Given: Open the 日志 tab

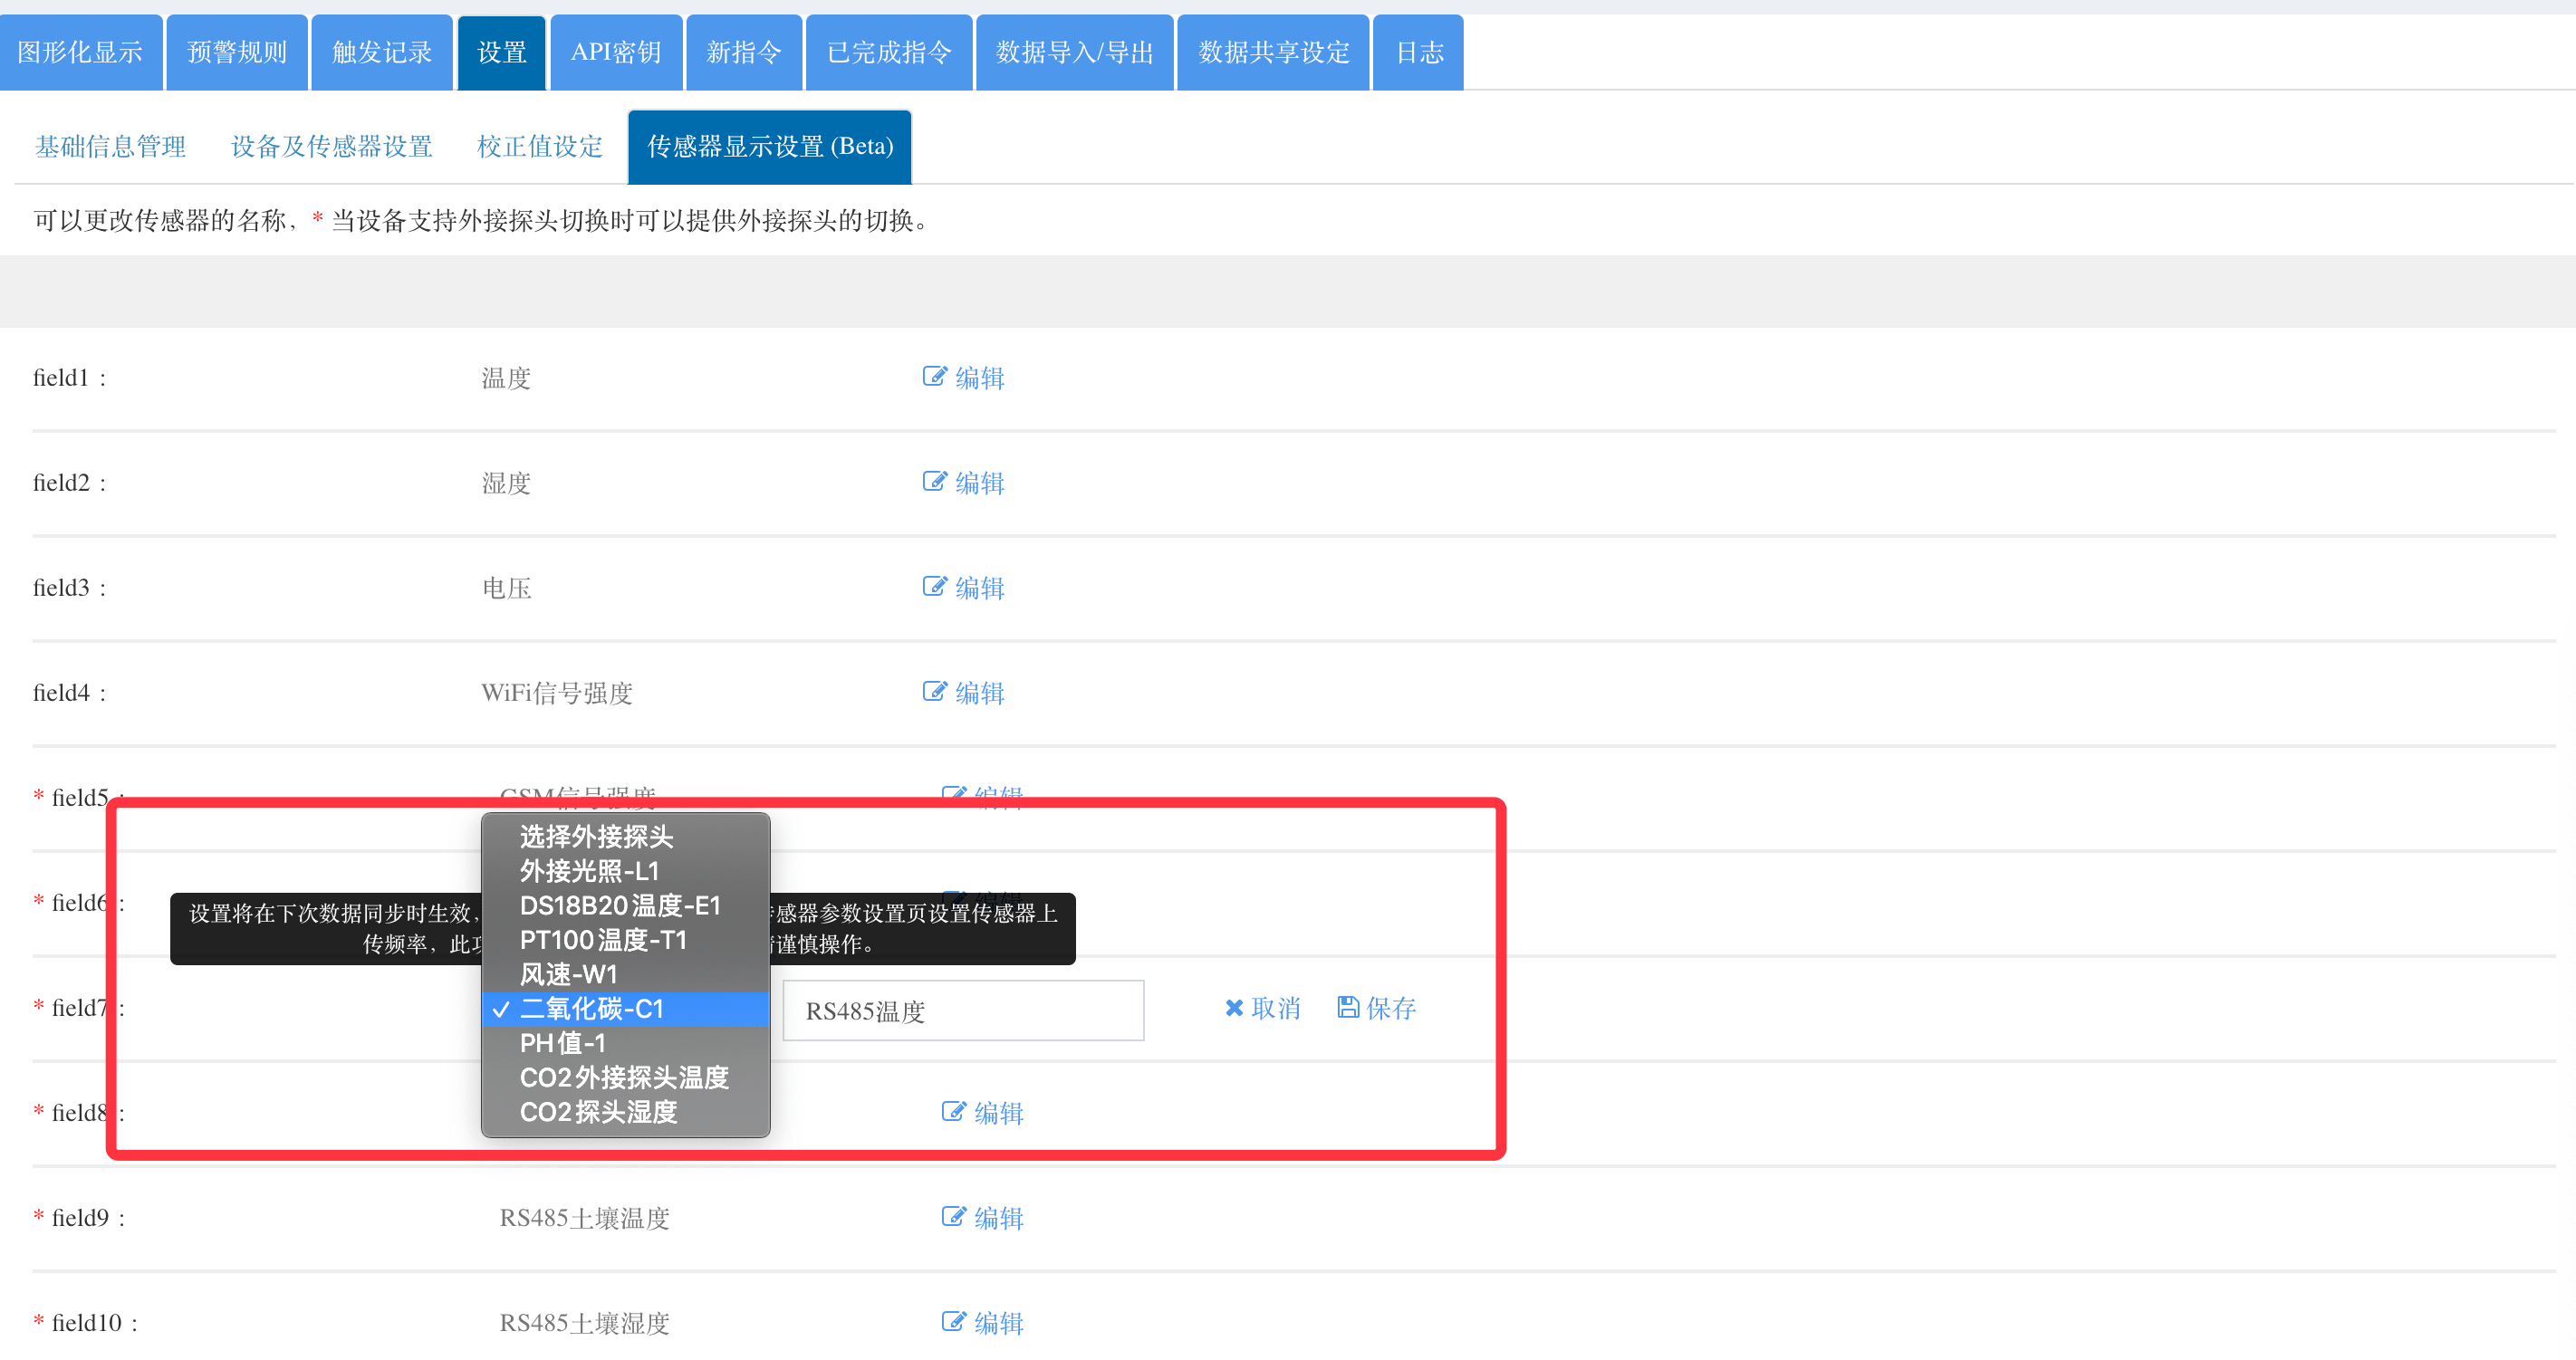Looking at the screenshot, I should (1419, 52).
